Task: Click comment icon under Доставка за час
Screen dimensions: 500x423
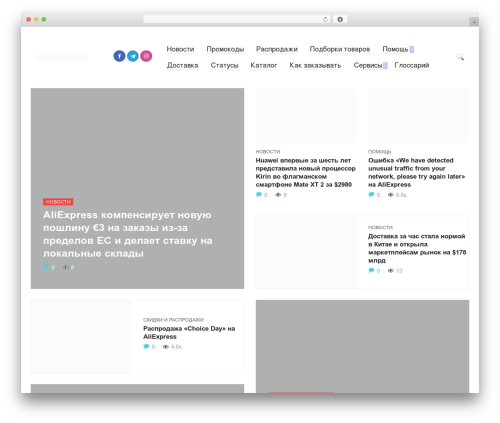Action: click(x=371, y=270)
